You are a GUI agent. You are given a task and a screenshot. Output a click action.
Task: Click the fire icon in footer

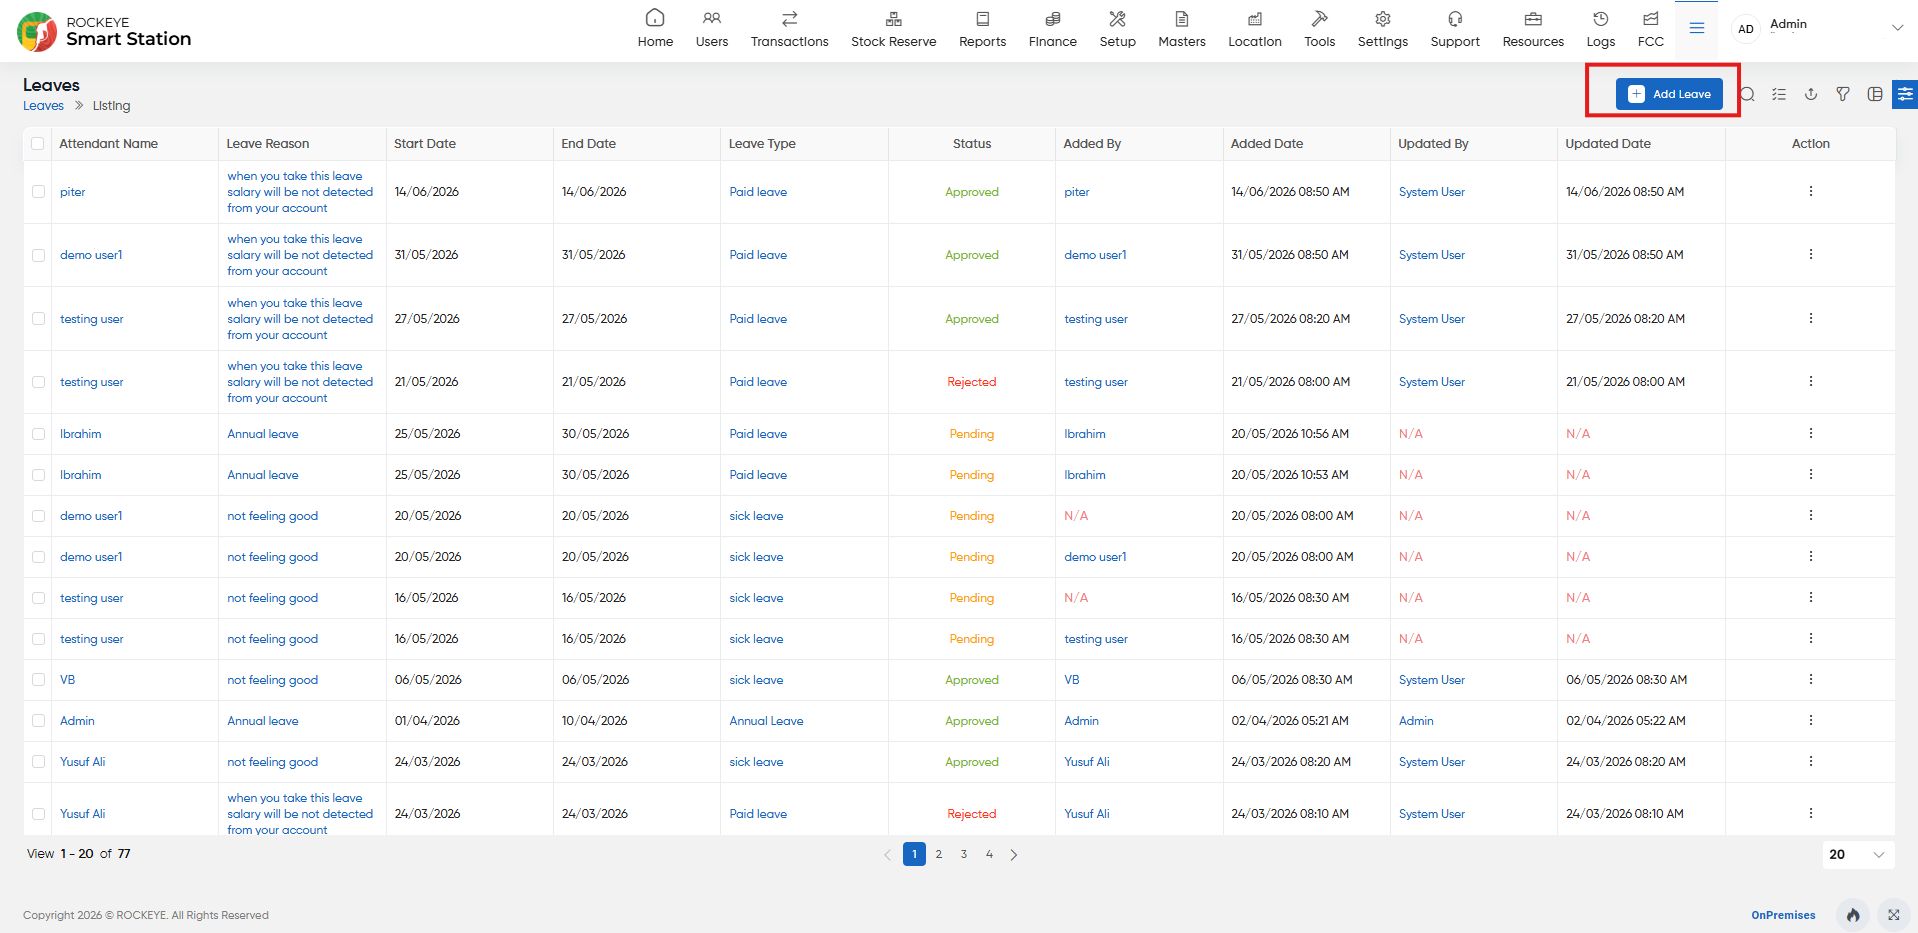click(1853, 915)
